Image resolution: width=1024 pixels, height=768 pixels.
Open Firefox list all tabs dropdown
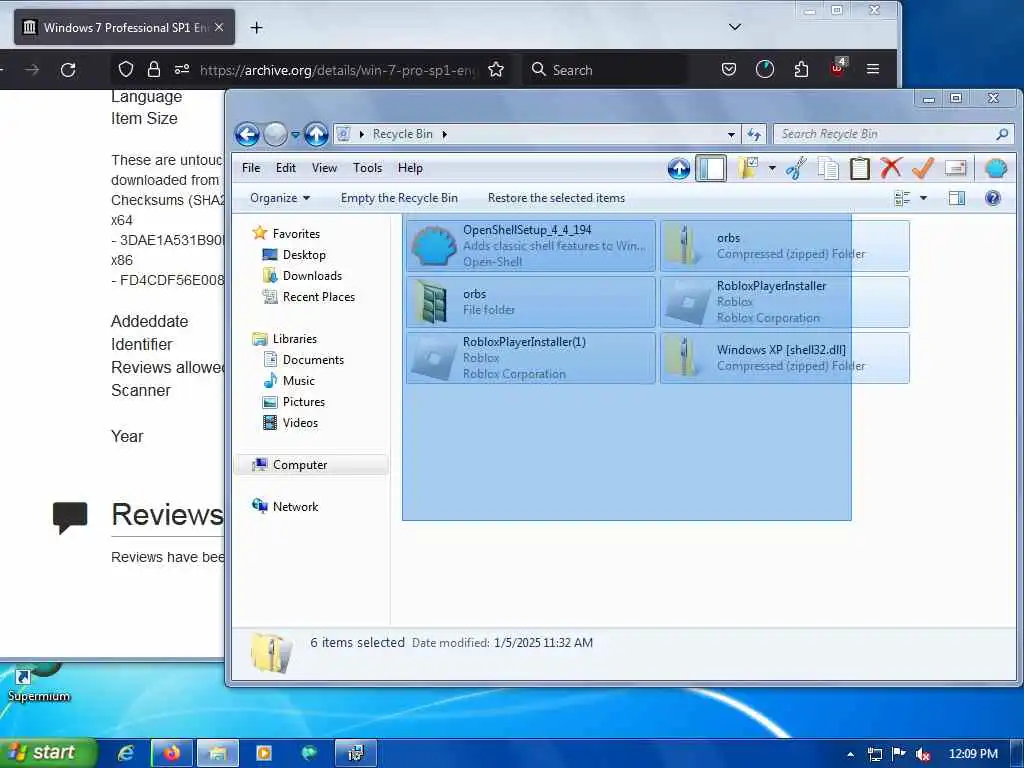click(735, 27)
